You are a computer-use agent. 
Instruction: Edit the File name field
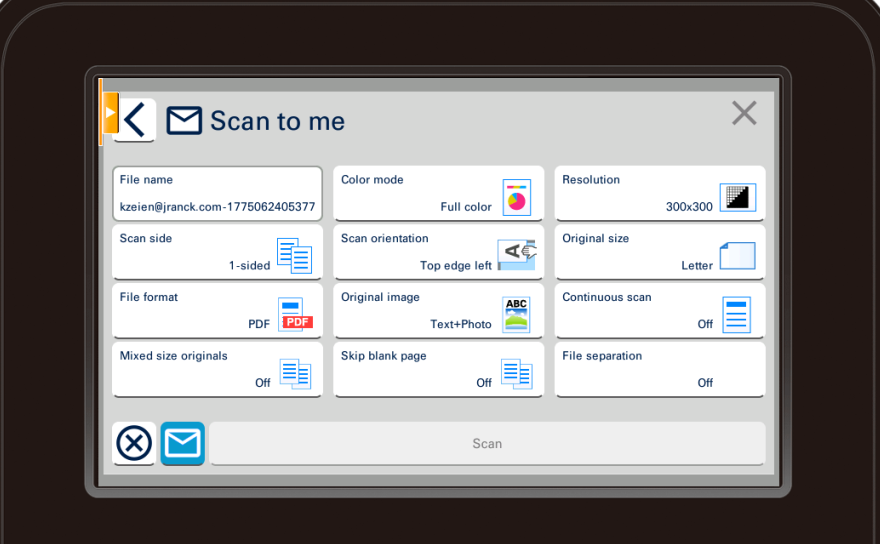[x=217, y=193]
